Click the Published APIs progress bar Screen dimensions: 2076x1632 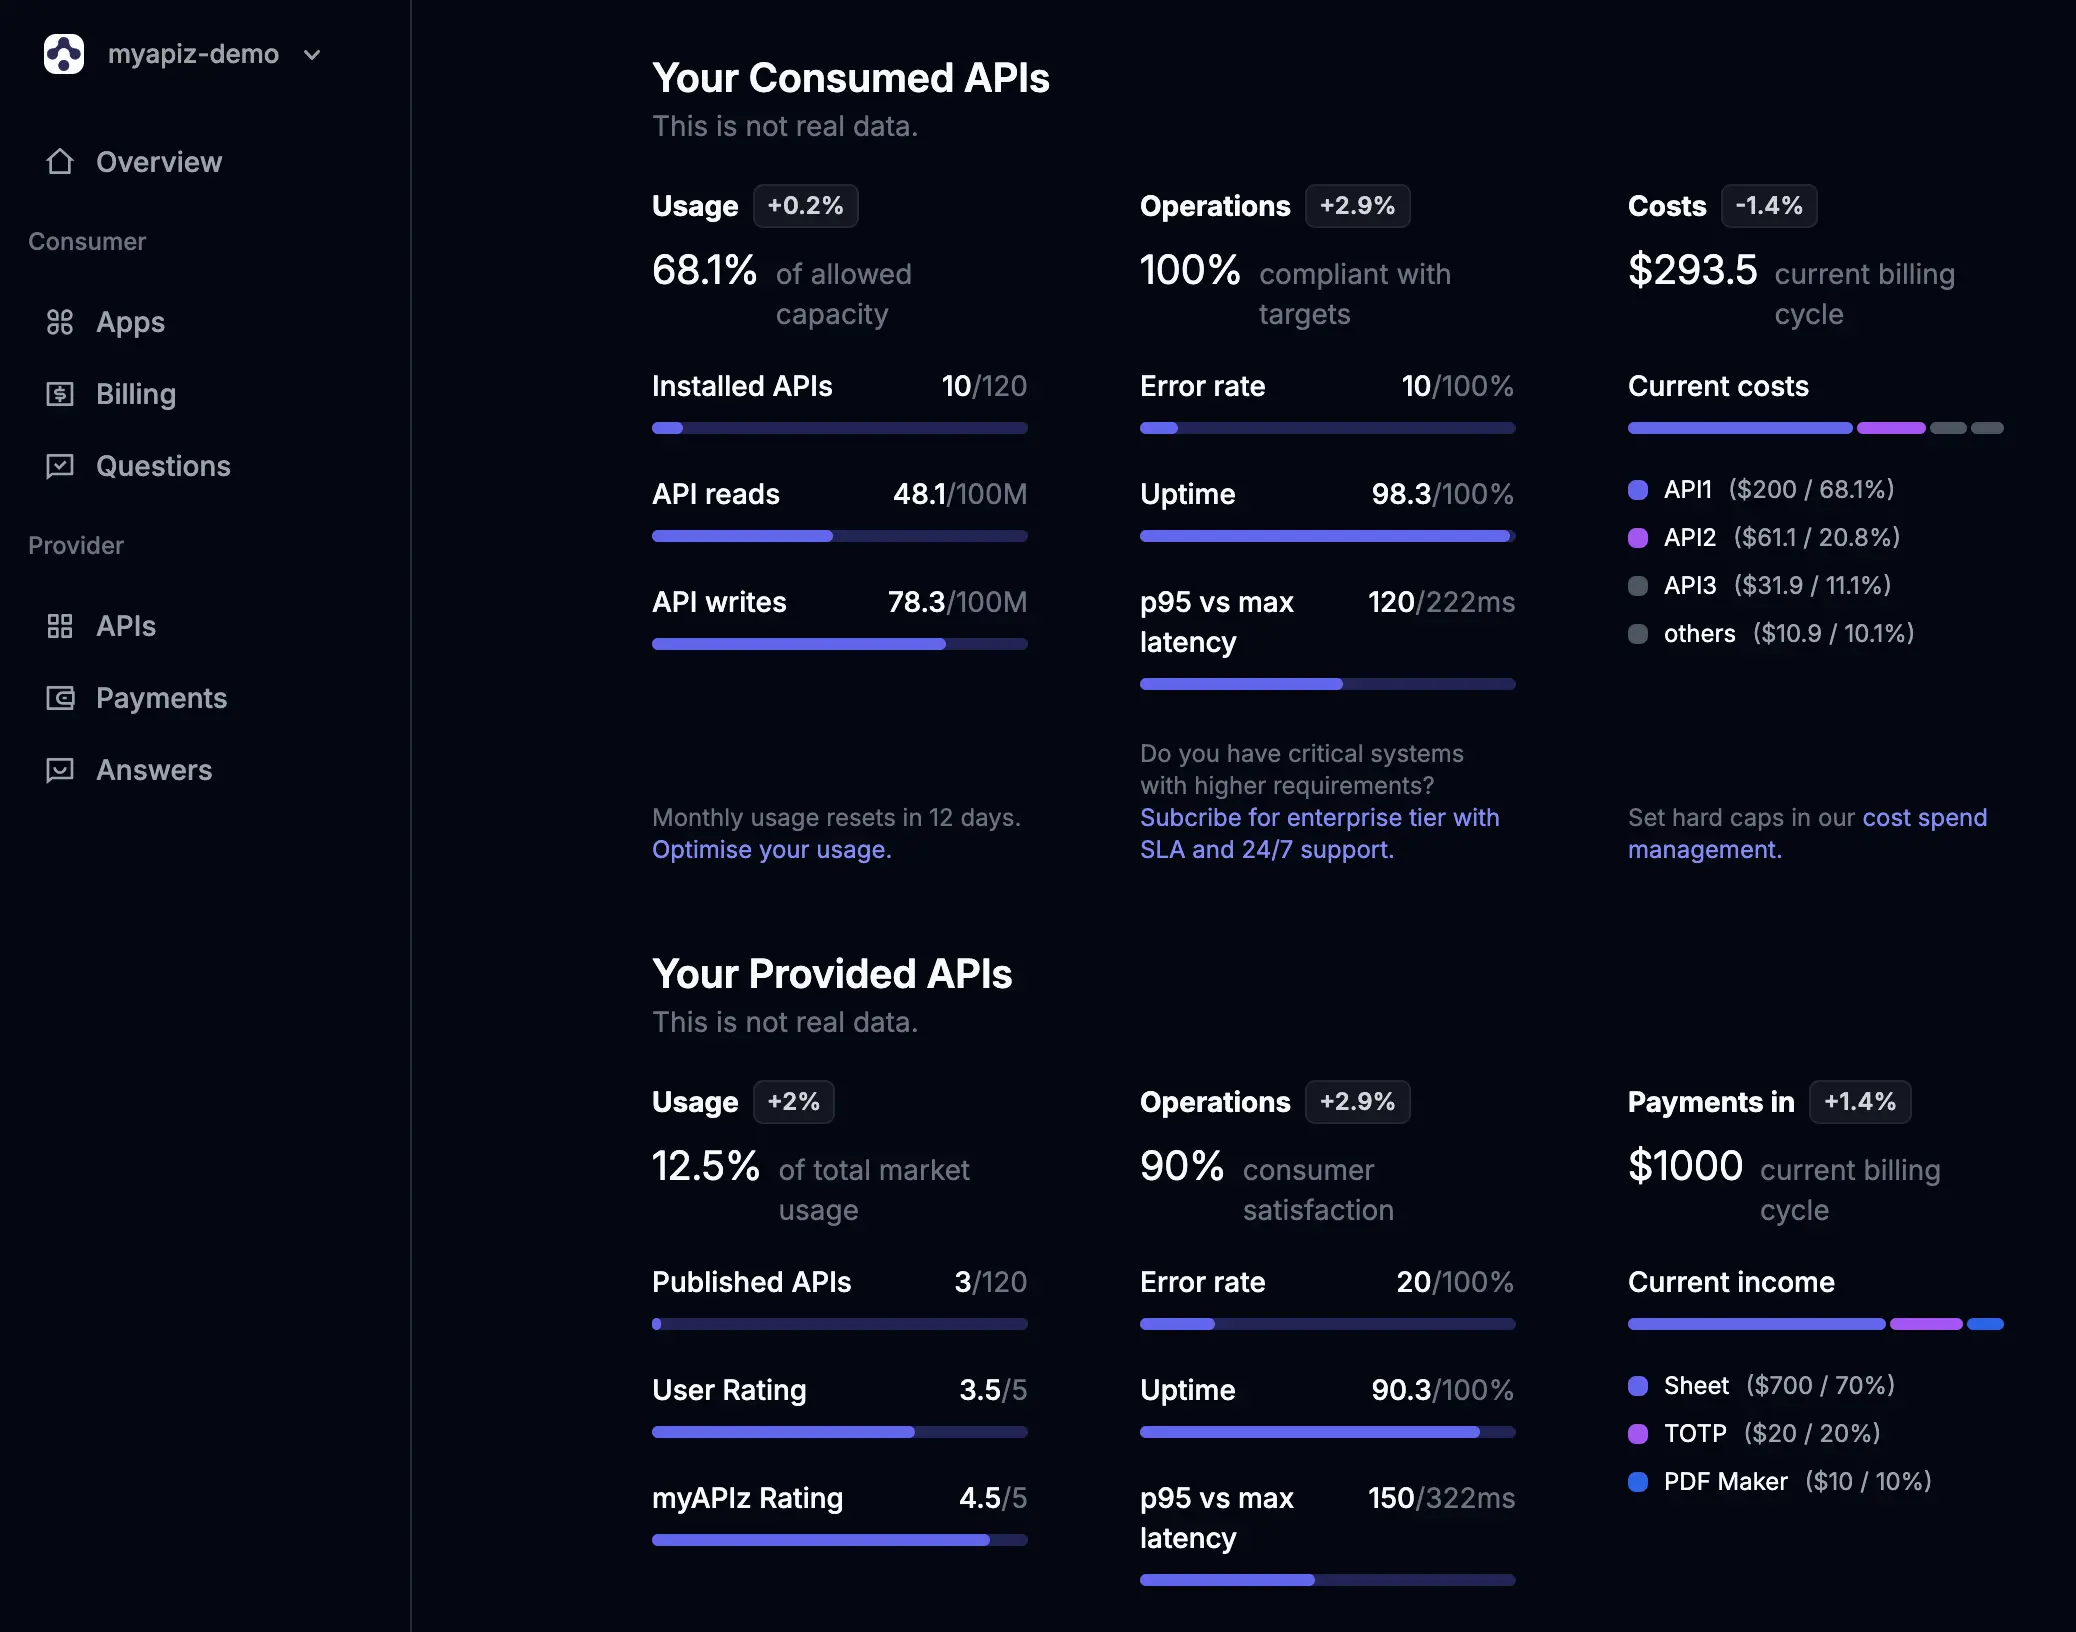pyautogui.click(x=840, y=1324)
